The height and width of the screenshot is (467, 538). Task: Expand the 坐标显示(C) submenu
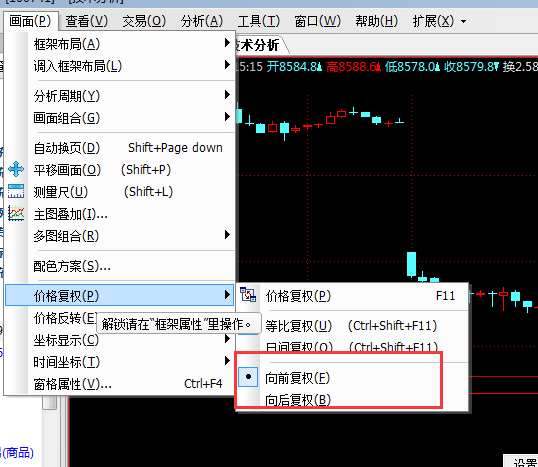click(x=119, y=340)
